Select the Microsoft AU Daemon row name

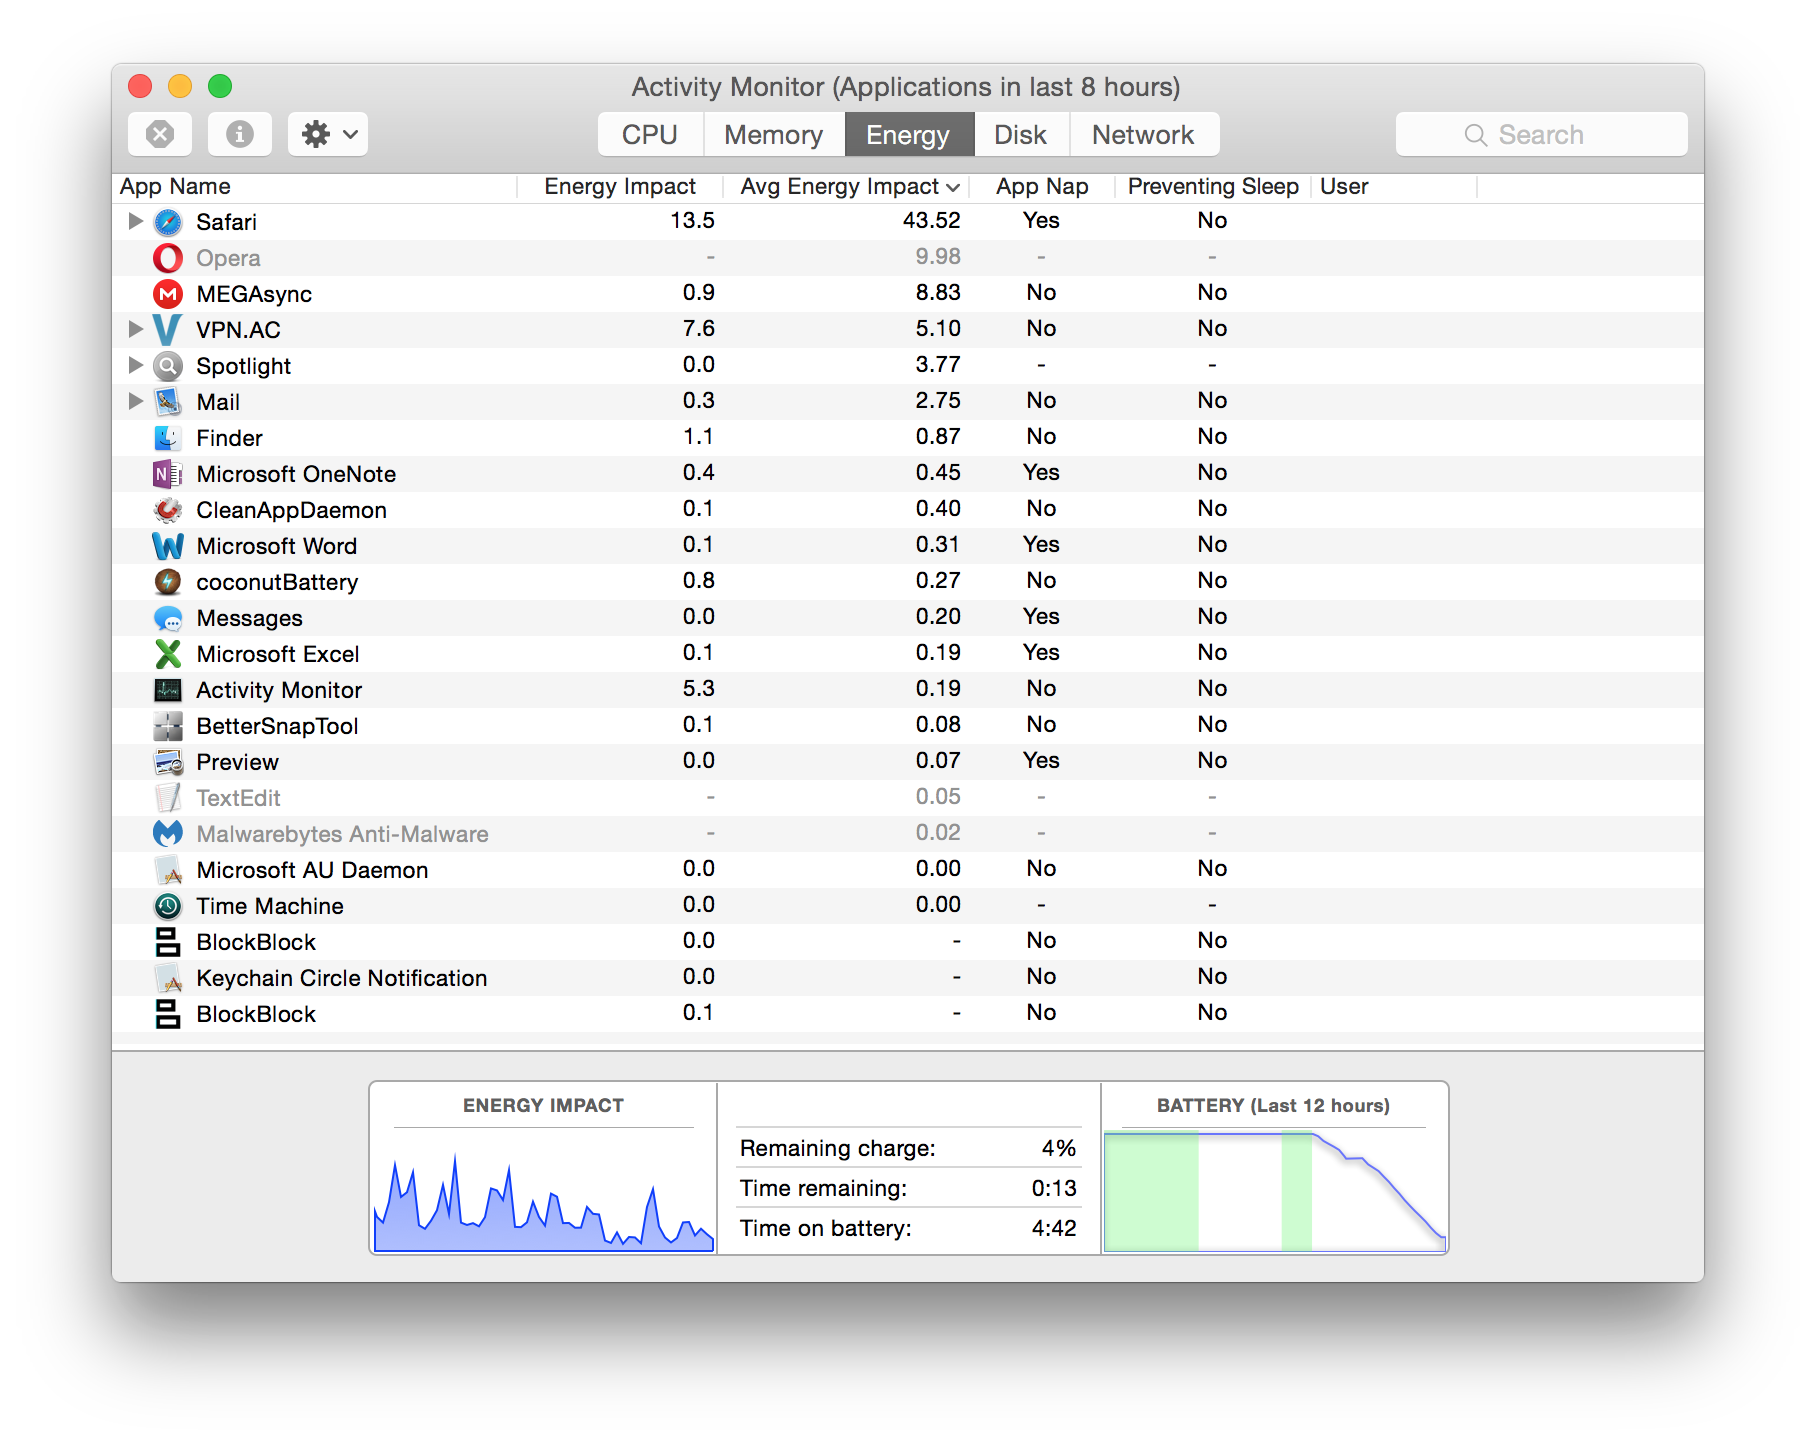pyautogui.click(x=312, y=870)
